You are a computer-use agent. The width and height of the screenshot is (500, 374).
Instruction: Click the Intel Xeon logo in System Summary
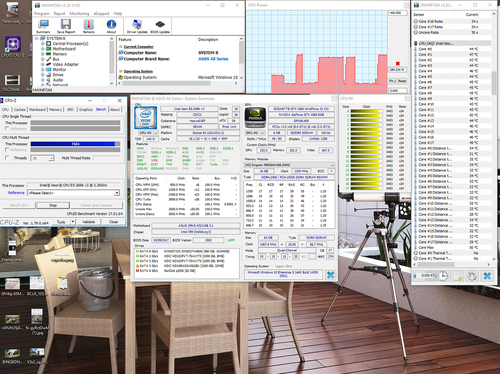point(146,117)
